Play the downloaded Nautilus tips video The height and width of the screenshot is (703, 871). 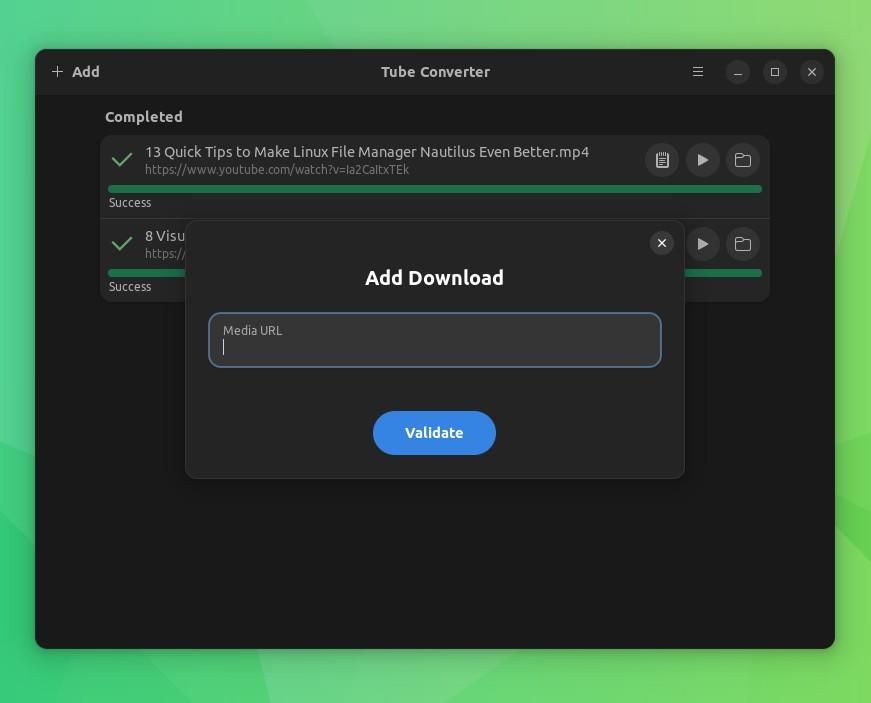coord(703,160)
